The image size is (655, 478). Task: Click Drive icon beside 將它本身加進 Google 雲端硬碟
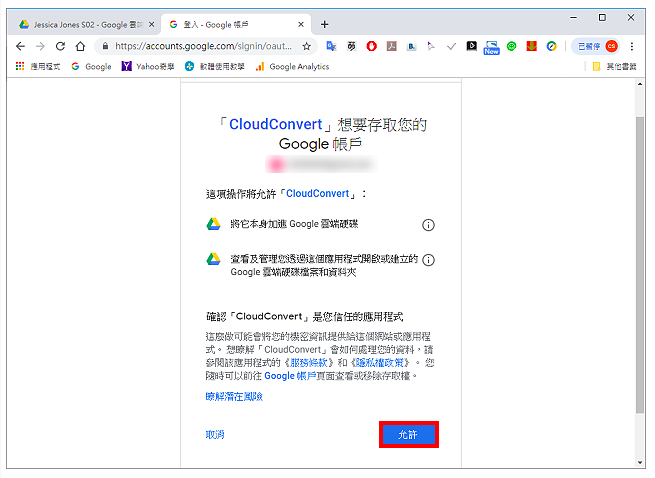point(213,224)
